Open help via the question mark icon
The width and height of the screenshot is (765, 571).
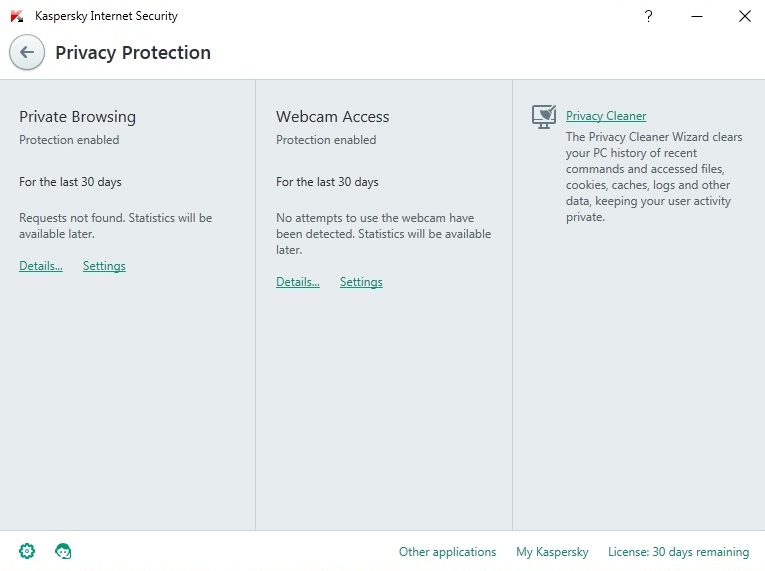click(648, 16)
